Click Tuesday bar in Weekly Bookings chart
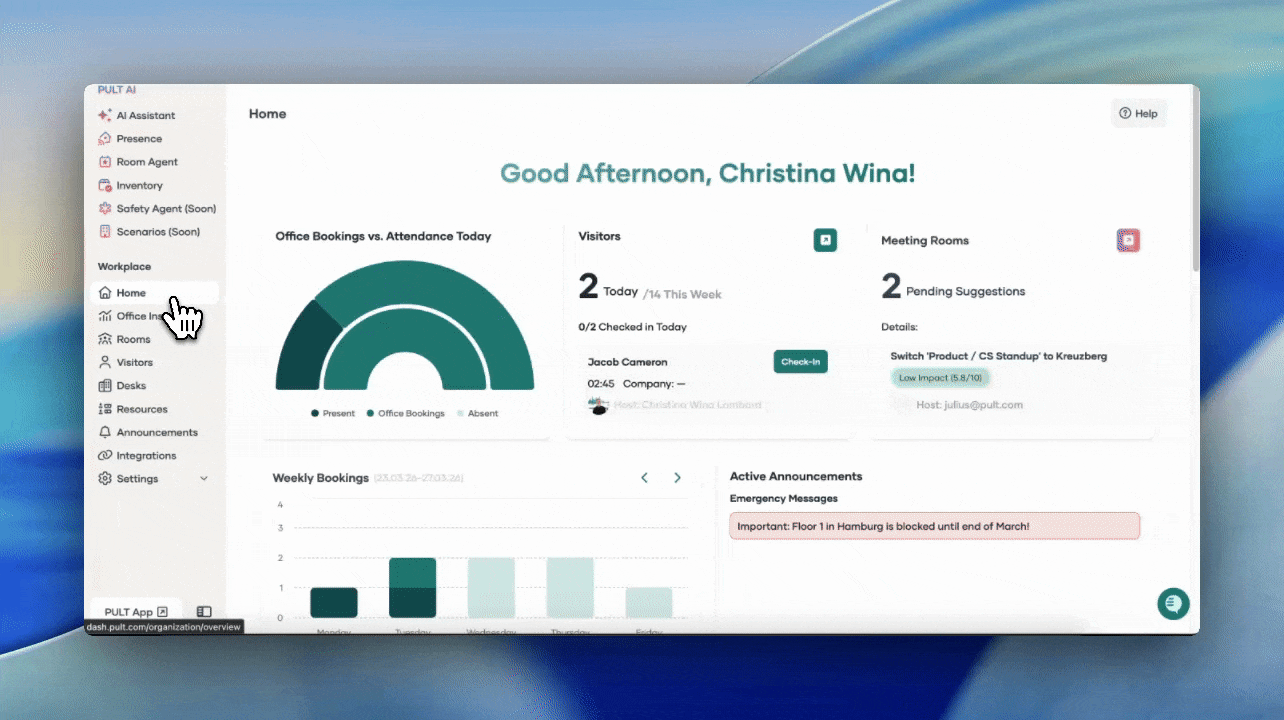 tap(412, 587)
